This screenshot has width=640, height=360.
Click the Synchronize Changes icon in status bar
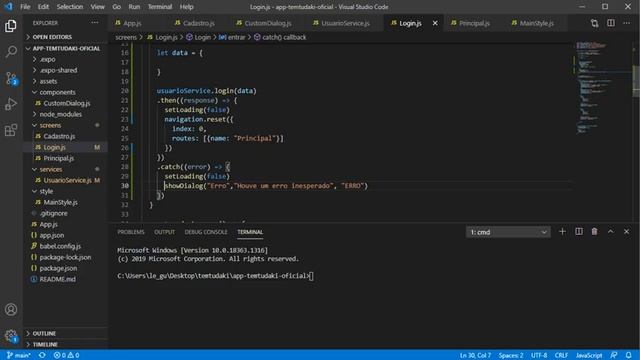[42, 355]
